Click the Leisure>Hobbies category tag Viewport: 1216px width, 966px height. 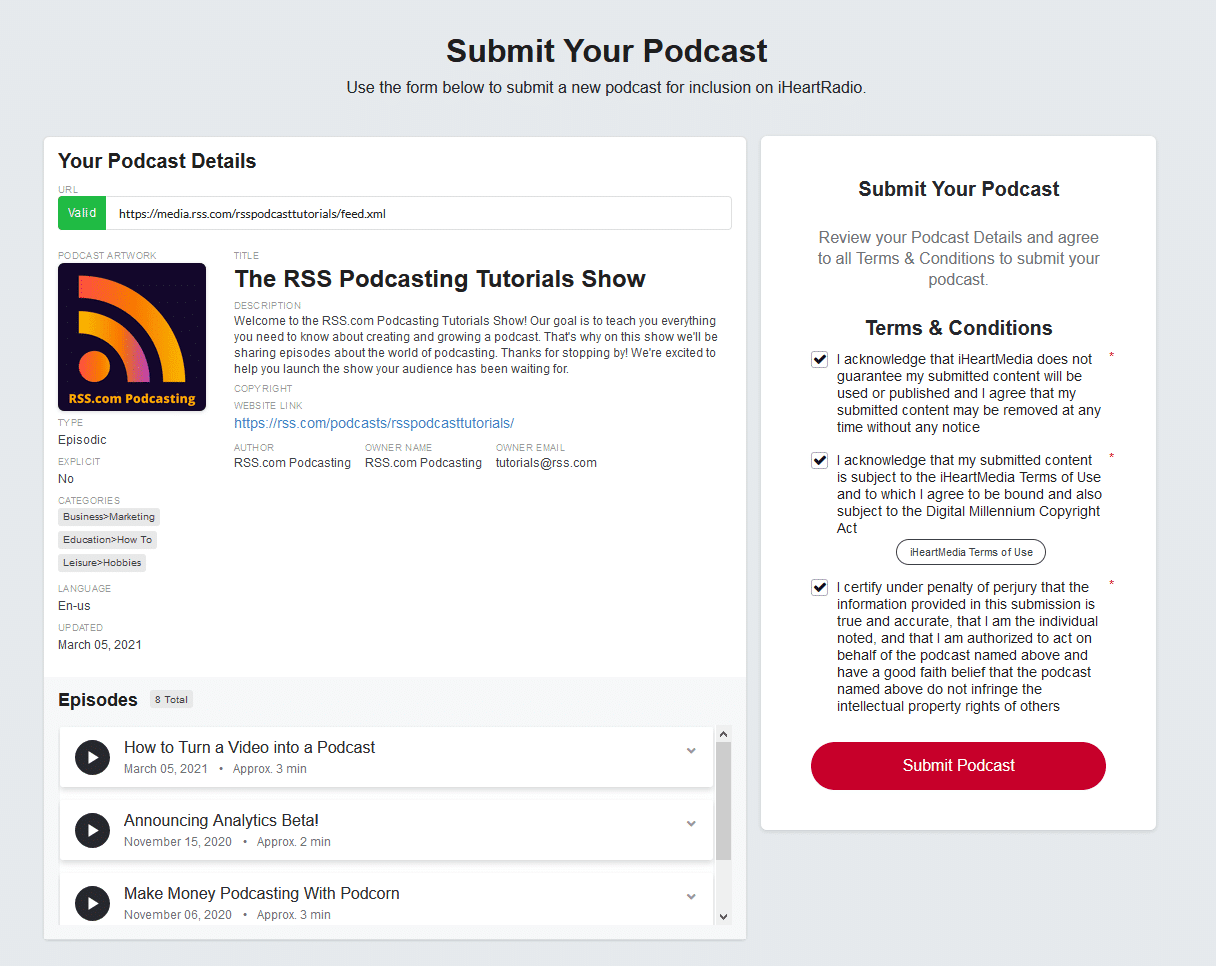102,563
